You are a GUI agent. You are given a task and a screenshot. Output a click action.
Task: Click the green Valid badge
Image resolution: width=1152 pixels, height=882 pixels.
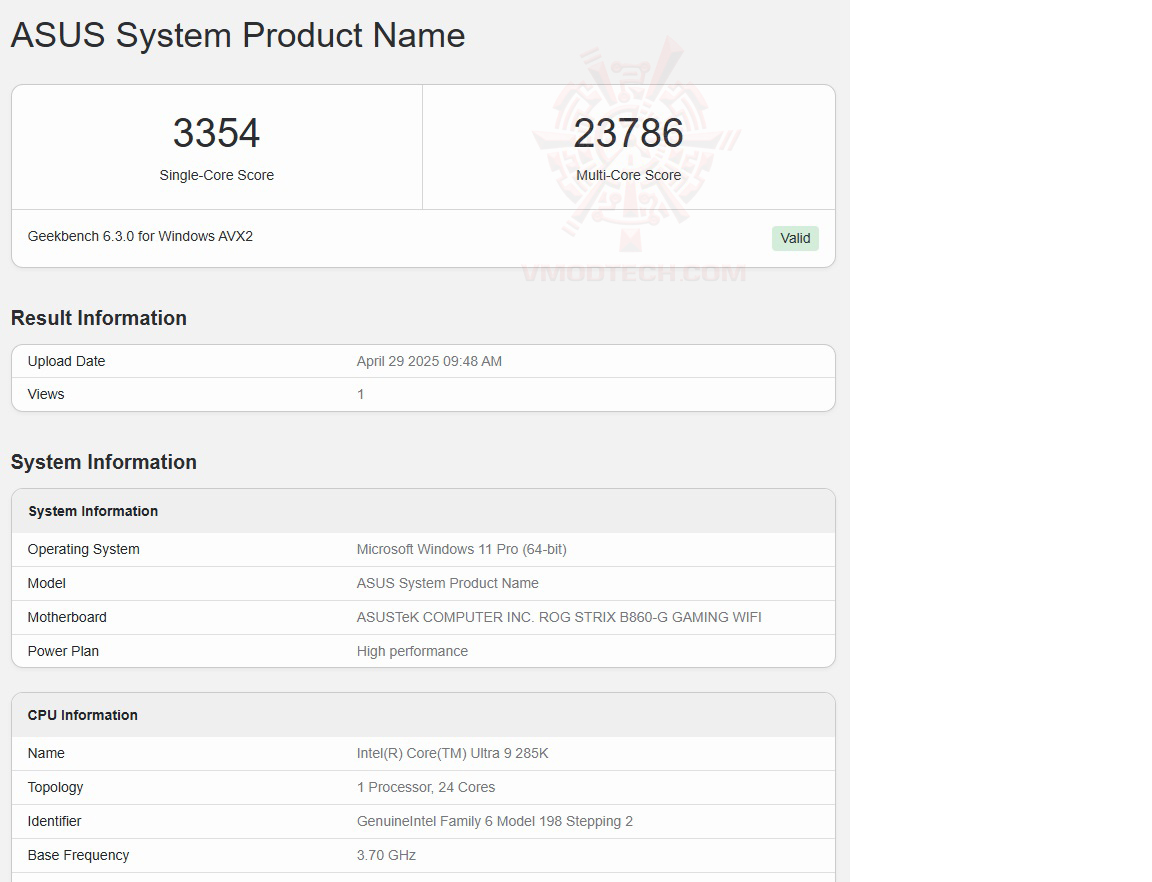(795, 238)
